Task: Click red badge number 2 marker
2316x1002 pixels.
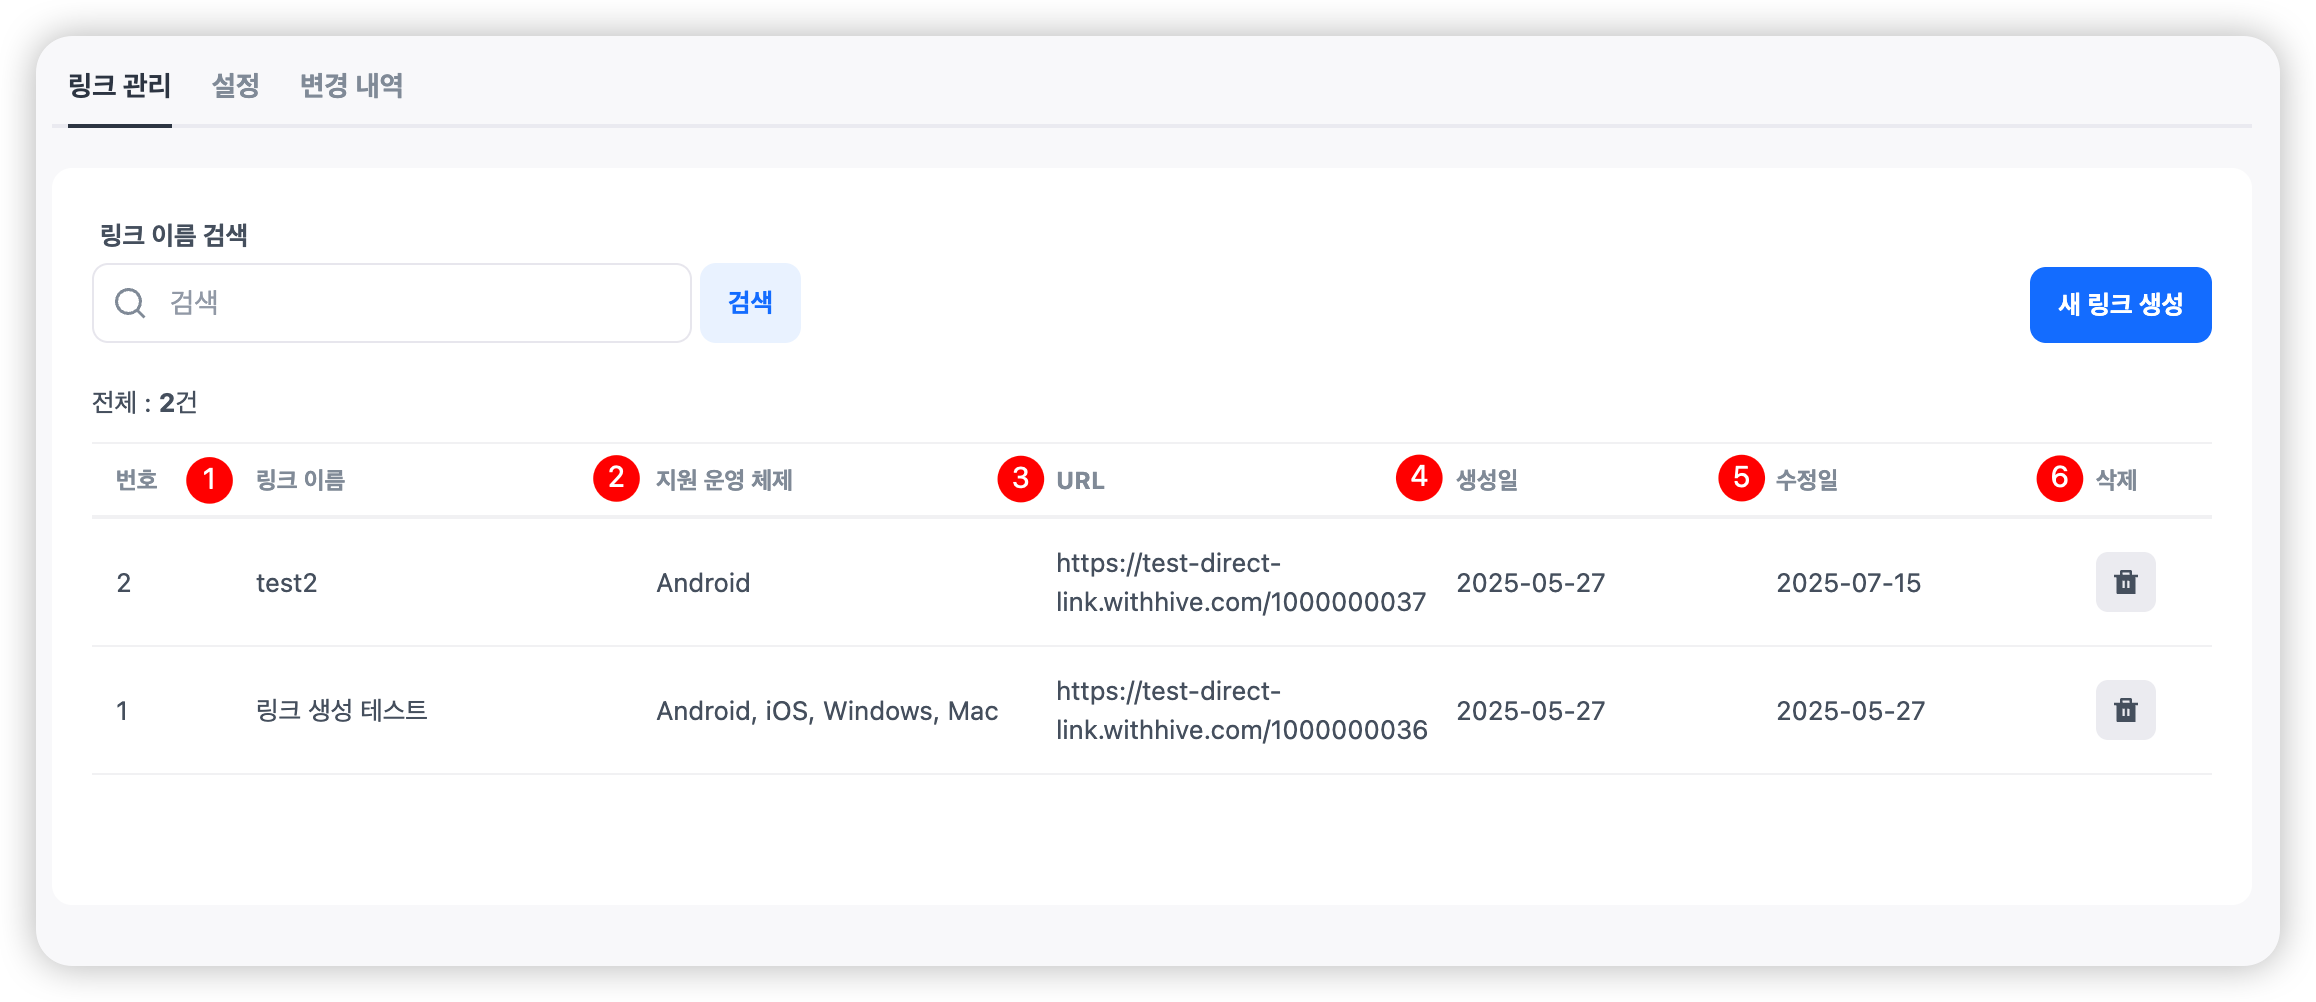Action: [x=616, y=478]
